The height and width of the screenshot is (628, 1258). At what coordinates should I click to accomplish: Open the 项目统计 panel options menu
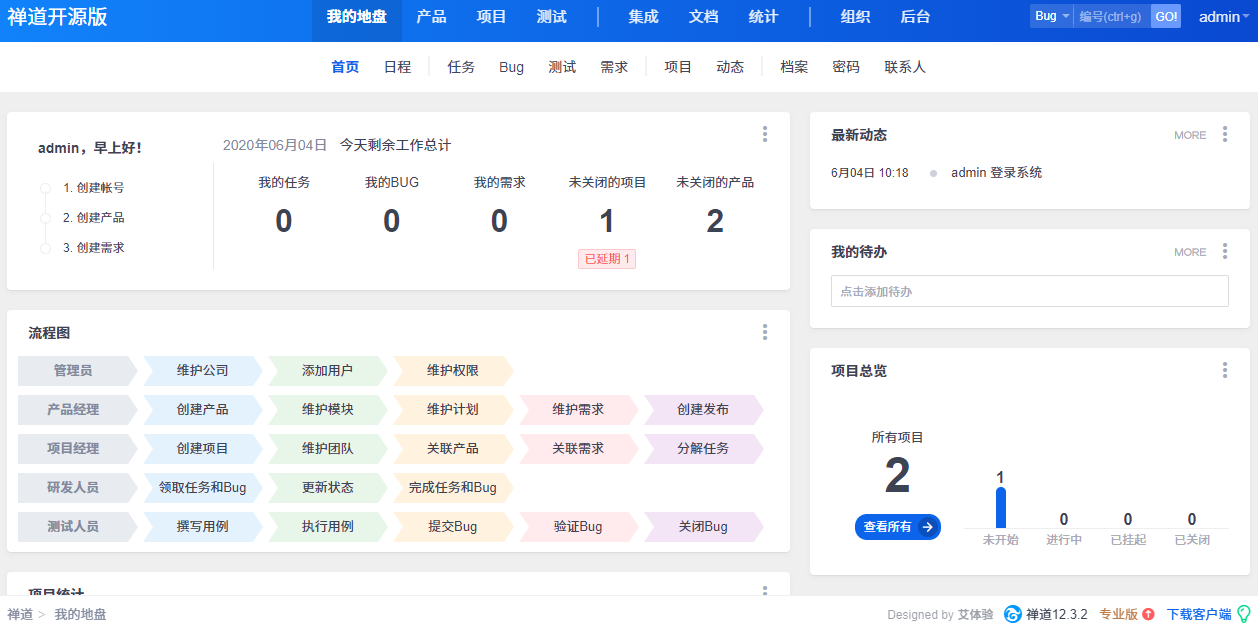coord(765,590)
